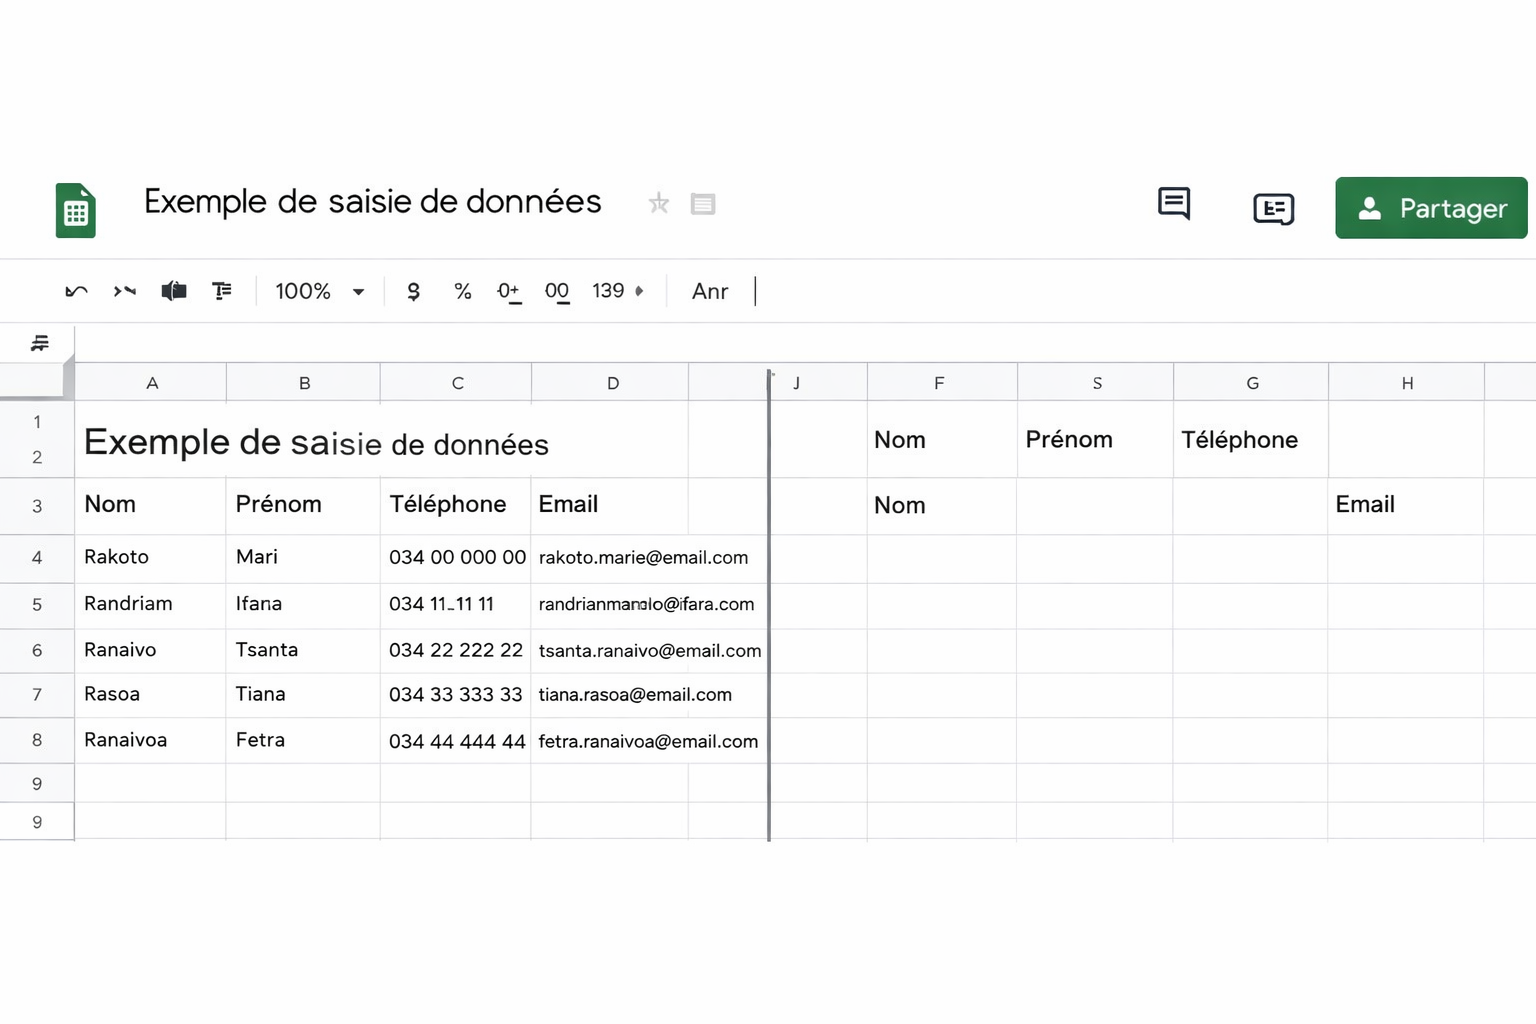Decrease decimal places with the 0+ icon
Screen dimensions: 1536x1024
[x=509, y=291]
